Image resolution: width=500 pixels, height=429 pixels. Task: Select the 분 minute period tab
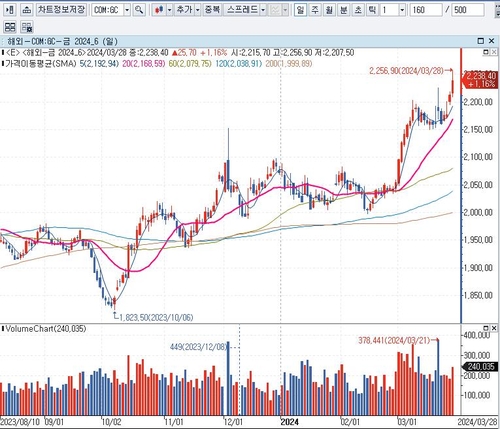tap(343, 10)
